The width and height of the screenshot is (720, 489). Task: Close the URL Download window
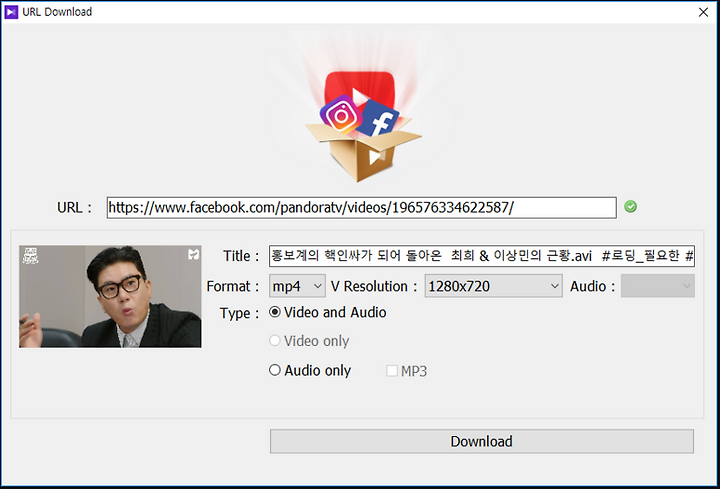click(703, 12)
